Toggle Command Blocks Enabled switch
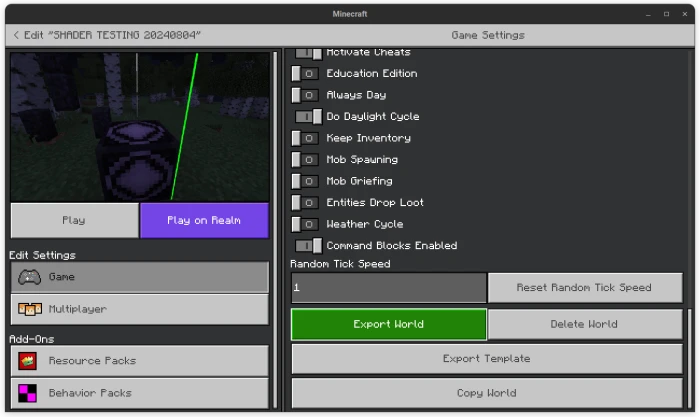Screen dimensions: 700x417 pos(308,246)
